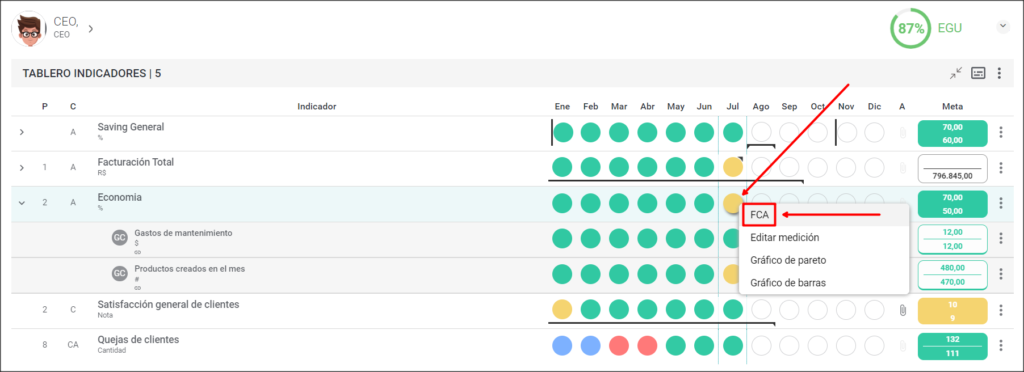
Task: Click the Dic month column header
Action: [x=874, y=106]
